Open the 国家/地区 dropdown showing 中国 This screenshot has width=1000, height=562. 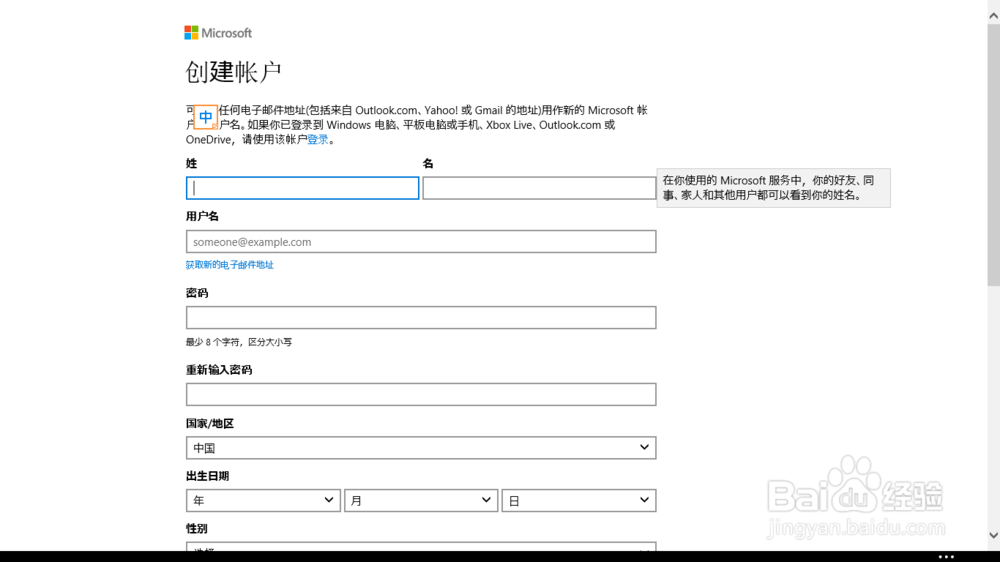pyautogui.click(x=421, y=448)
